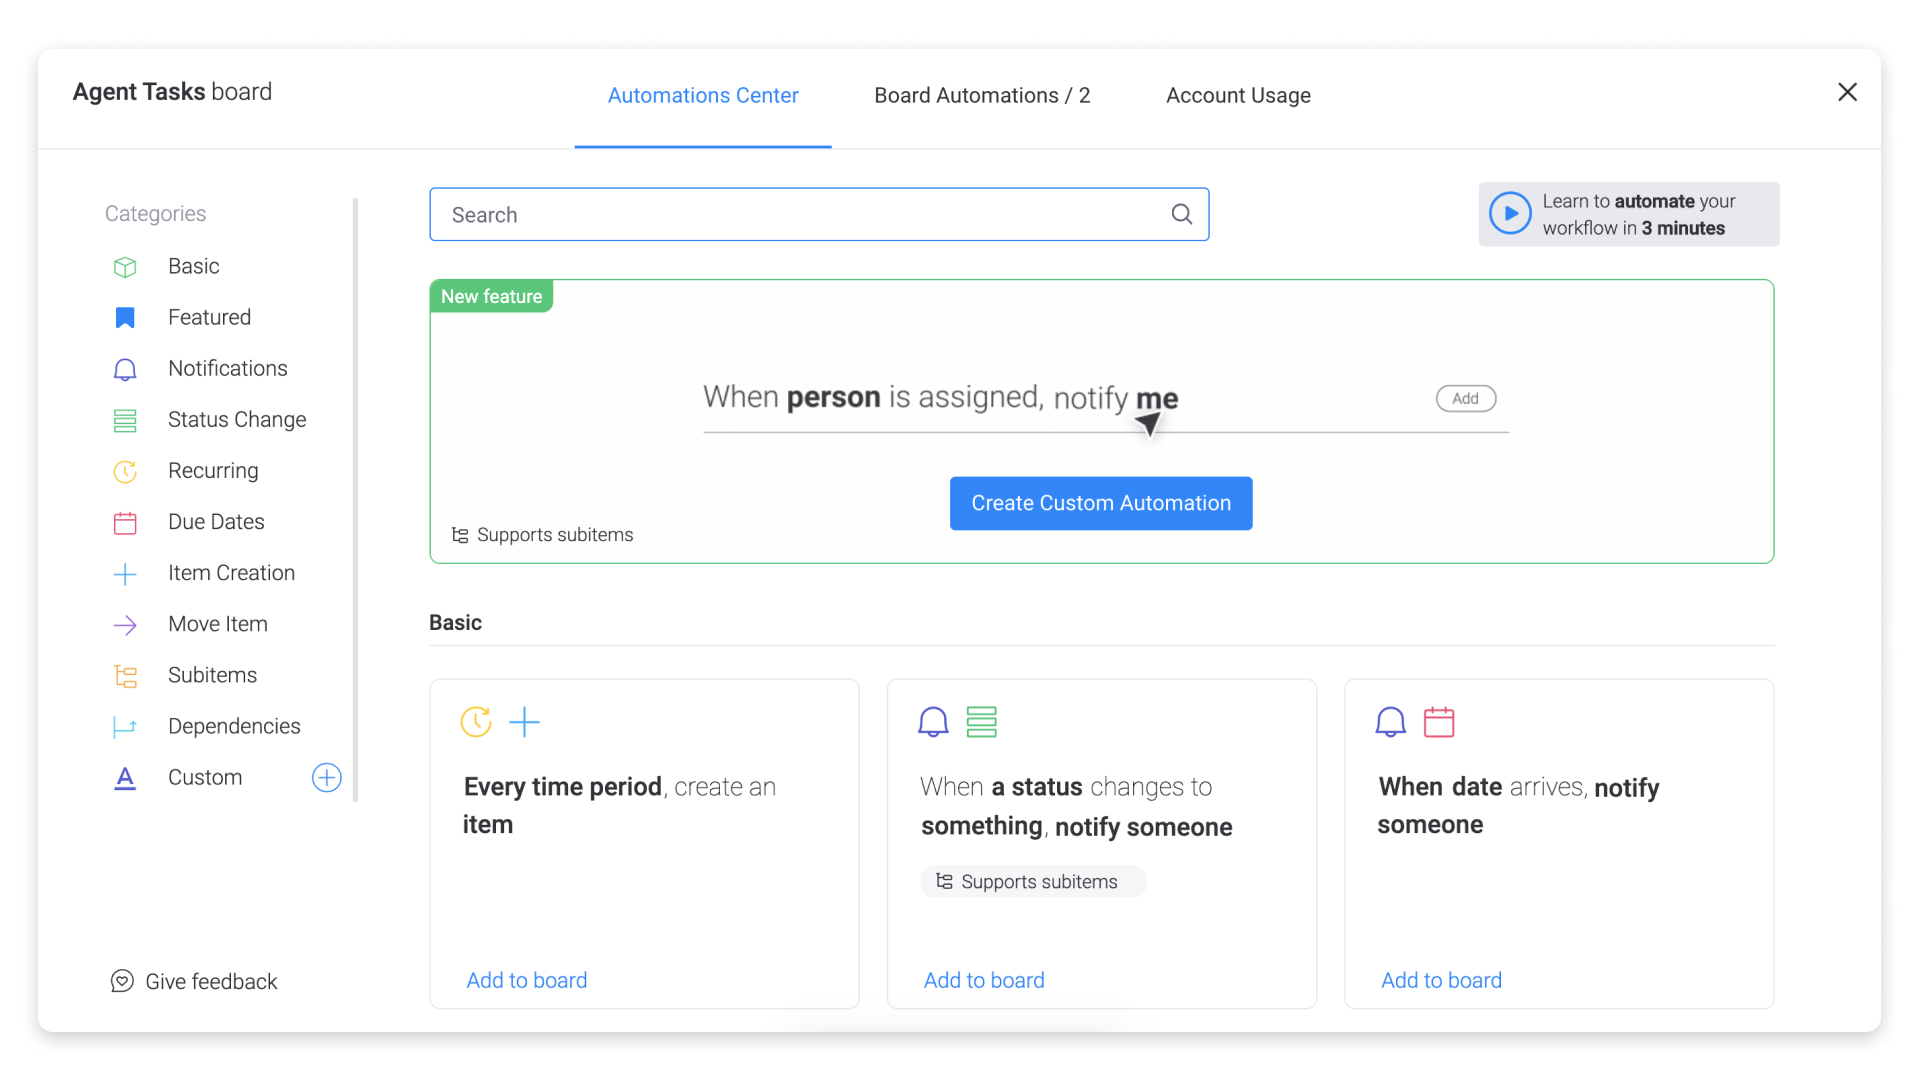
Task: Select the Due Dates calendar icon
Action: pos(125,522)
